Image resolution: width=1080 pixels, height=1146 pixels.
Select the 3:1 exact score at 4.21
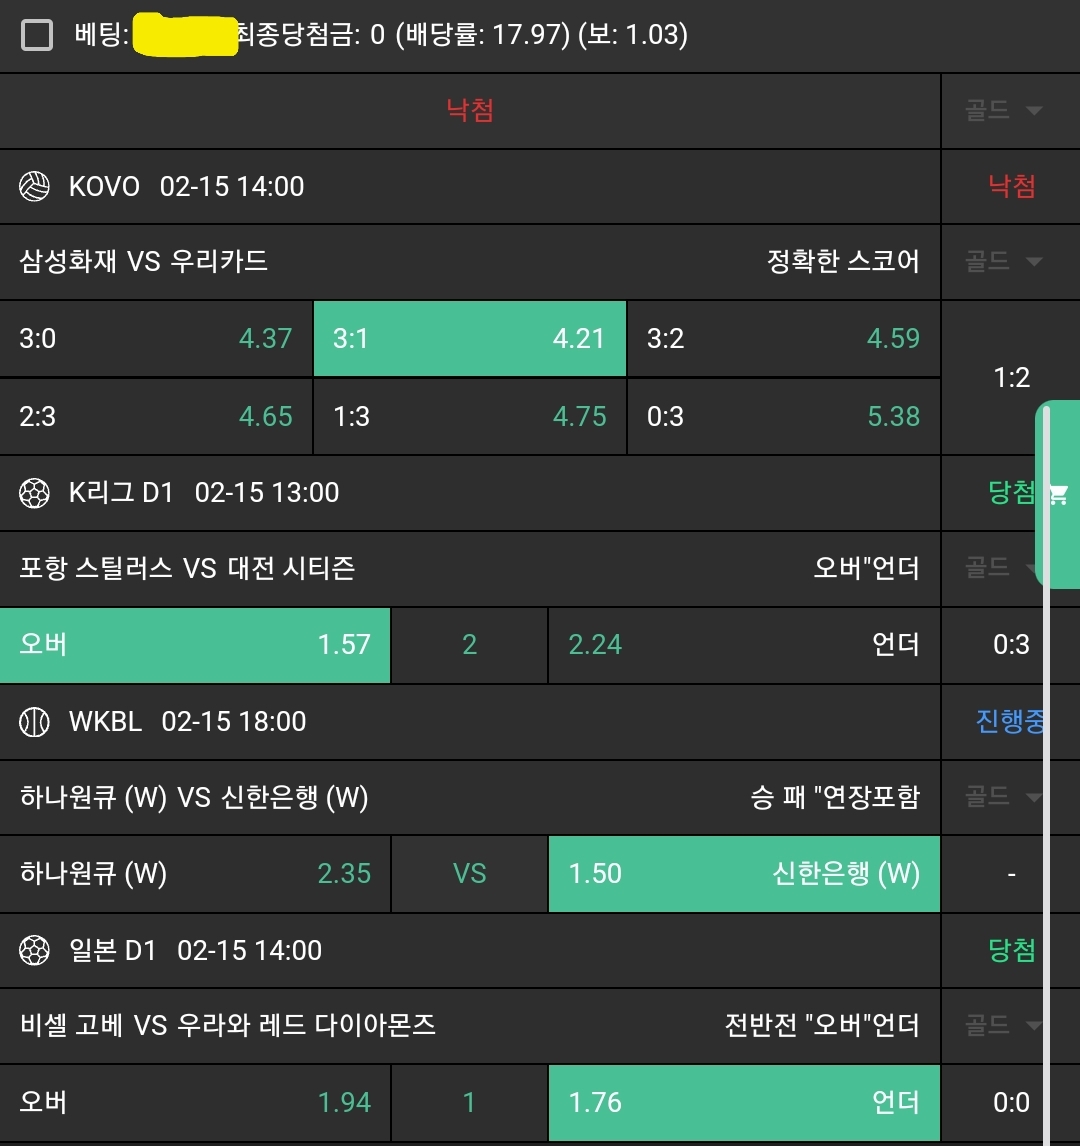pos(469,339)
